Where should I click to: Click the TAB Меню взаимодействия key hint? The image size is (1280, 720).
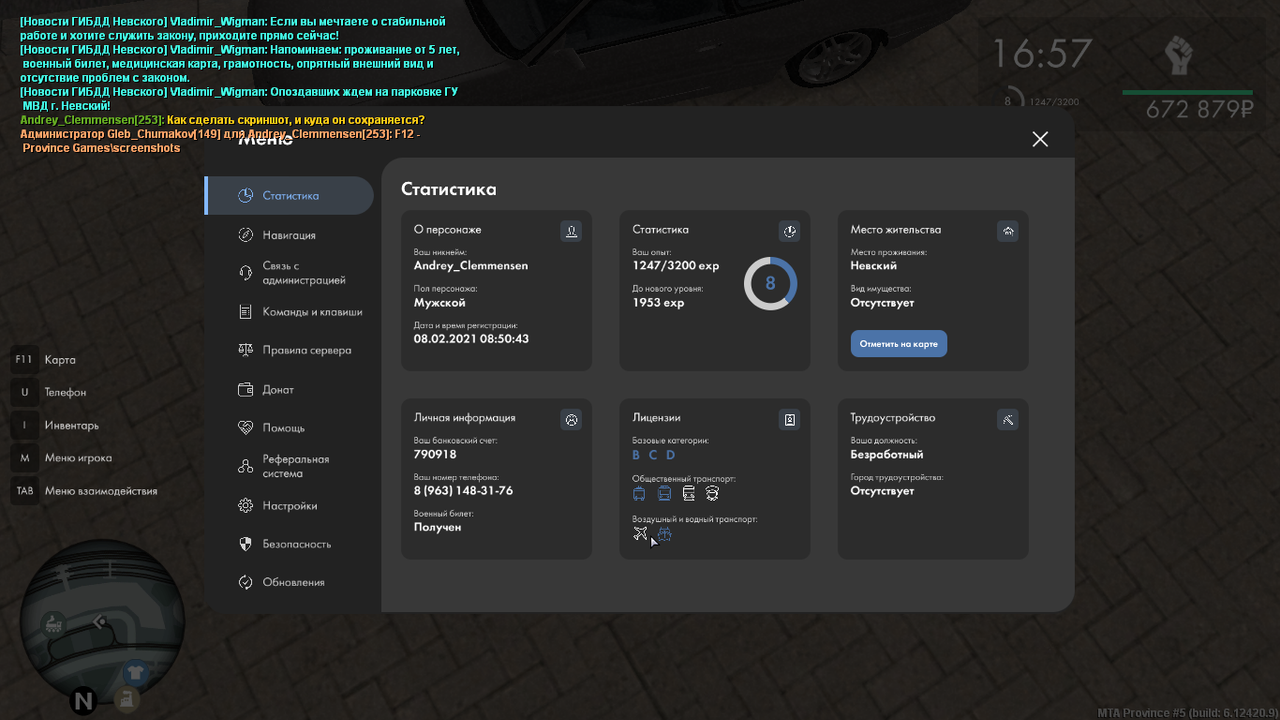tap(84, 491)
